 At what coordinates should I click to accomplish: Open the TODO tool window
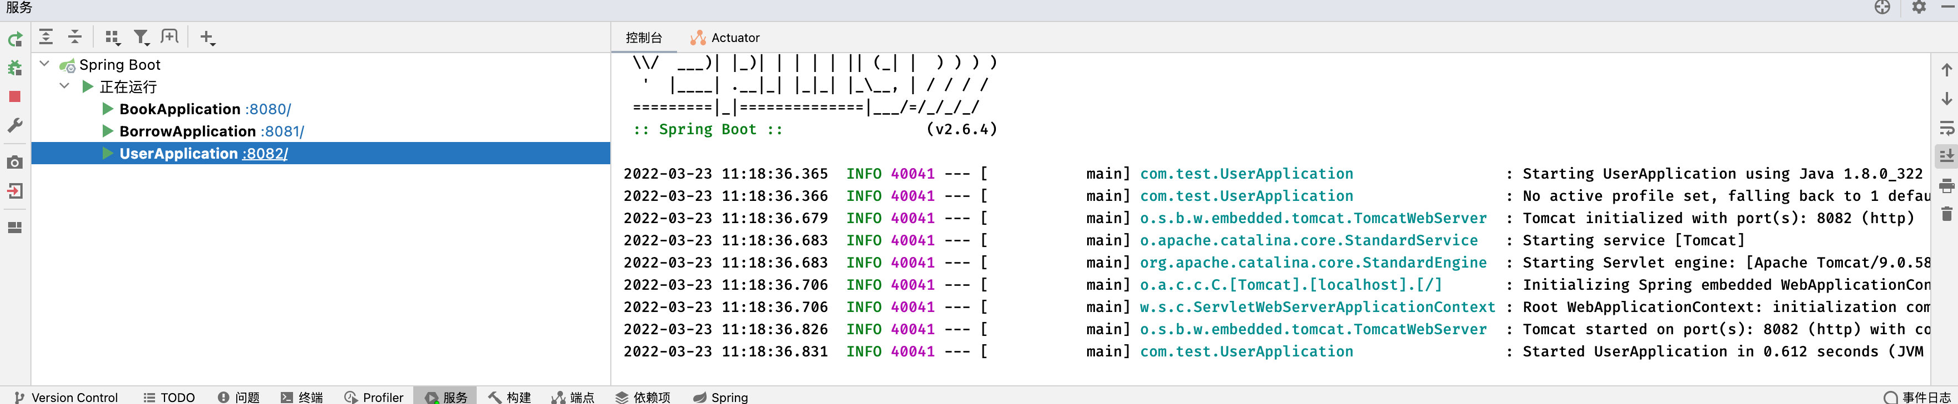(169, 397)
